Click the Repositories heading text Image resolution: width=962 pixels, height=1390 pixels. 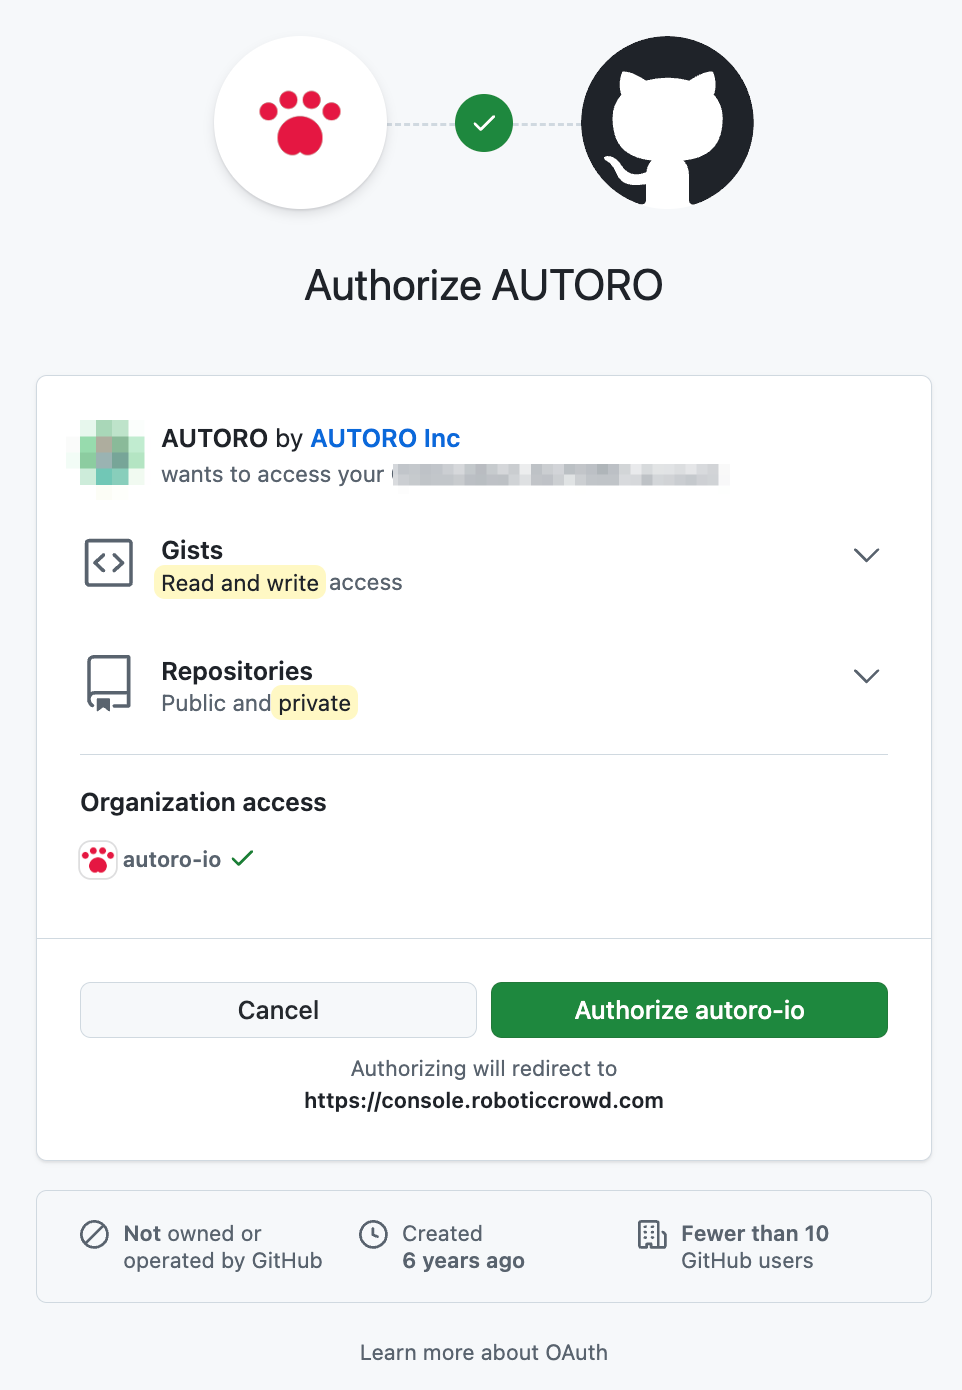(237, 671)
